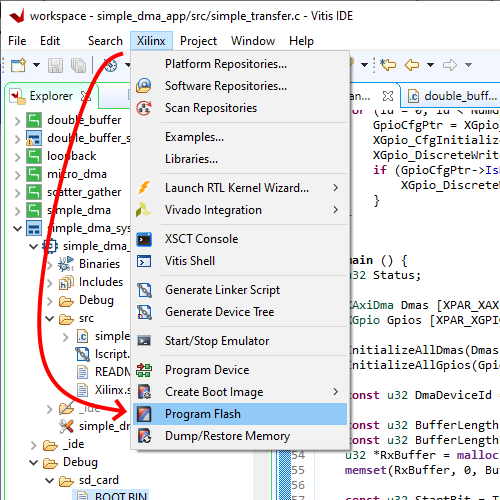Expand the loopback project node
Viewport: 500px width, 500px height.
tap(17, 156)
